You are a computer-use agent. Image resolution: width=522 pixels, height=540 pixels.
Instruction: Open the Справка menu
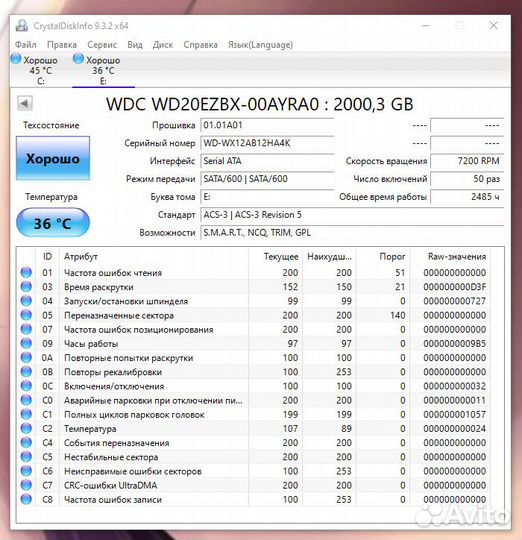[200, 45]
